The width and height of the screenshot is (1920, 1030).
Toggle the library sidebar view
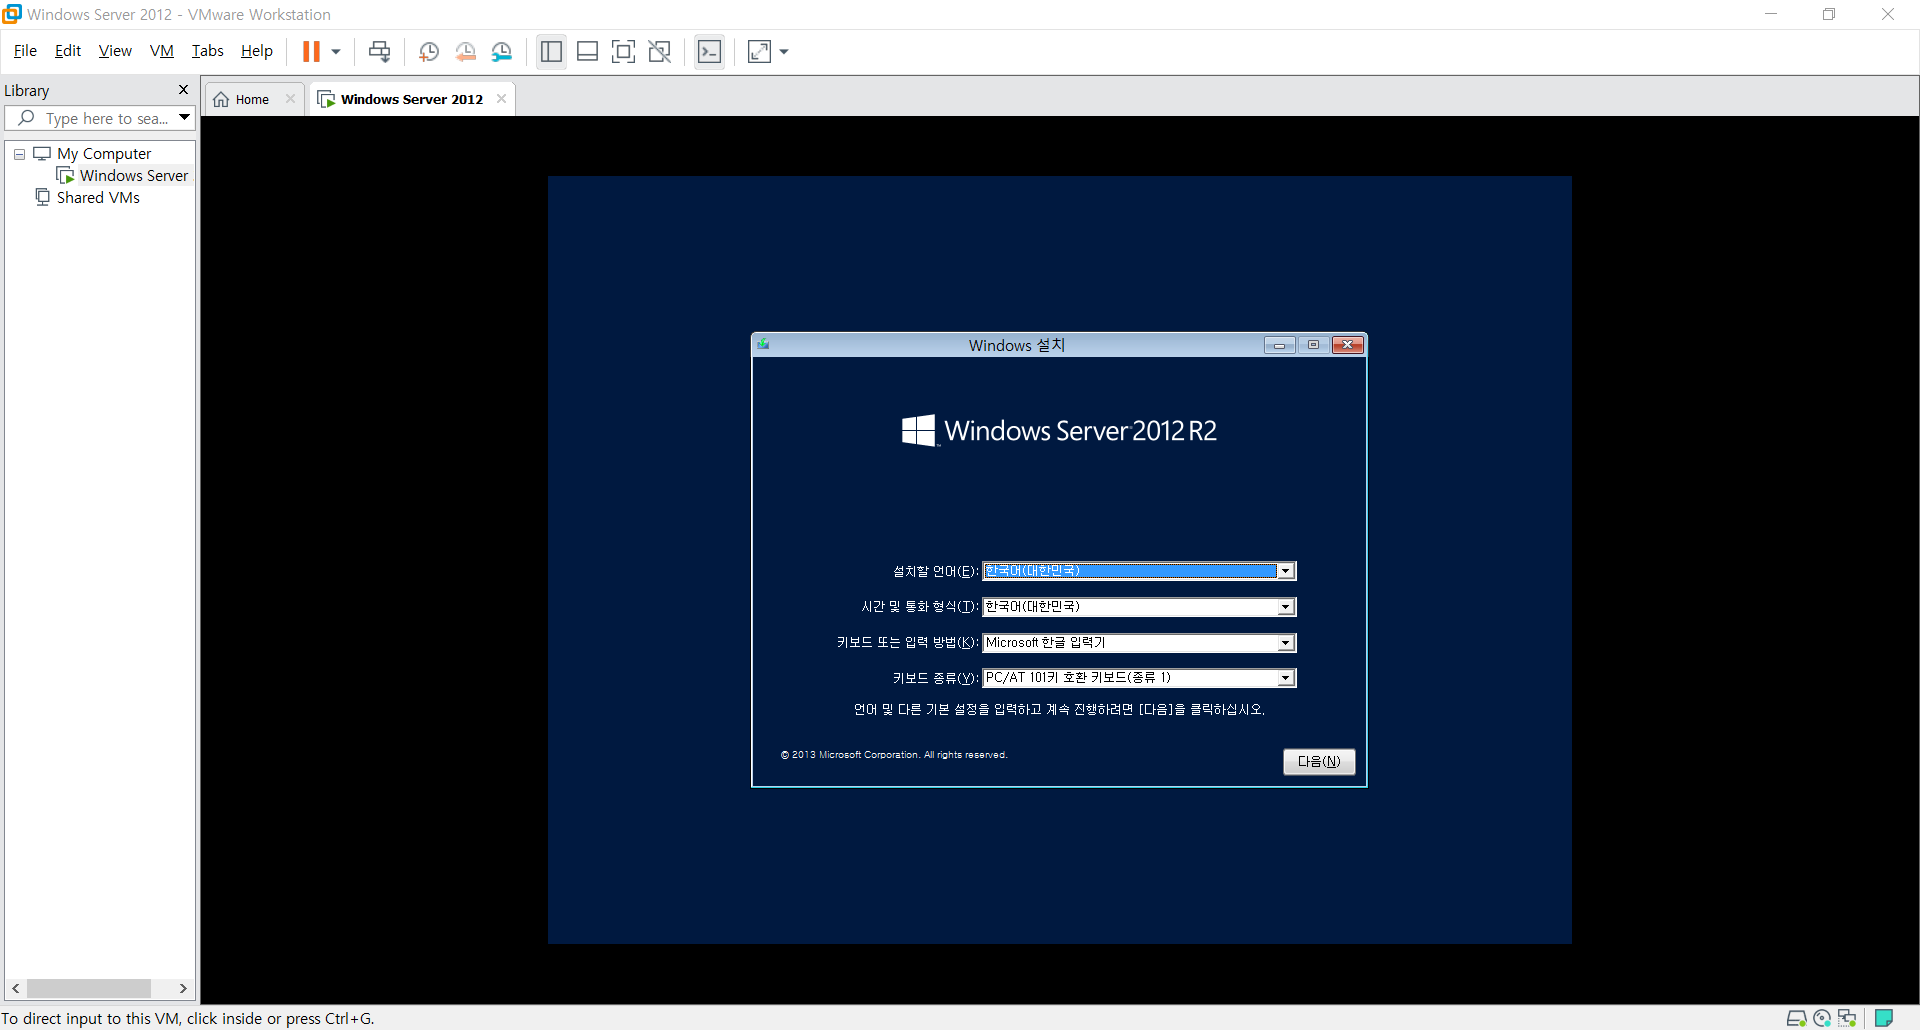point(551,52)
